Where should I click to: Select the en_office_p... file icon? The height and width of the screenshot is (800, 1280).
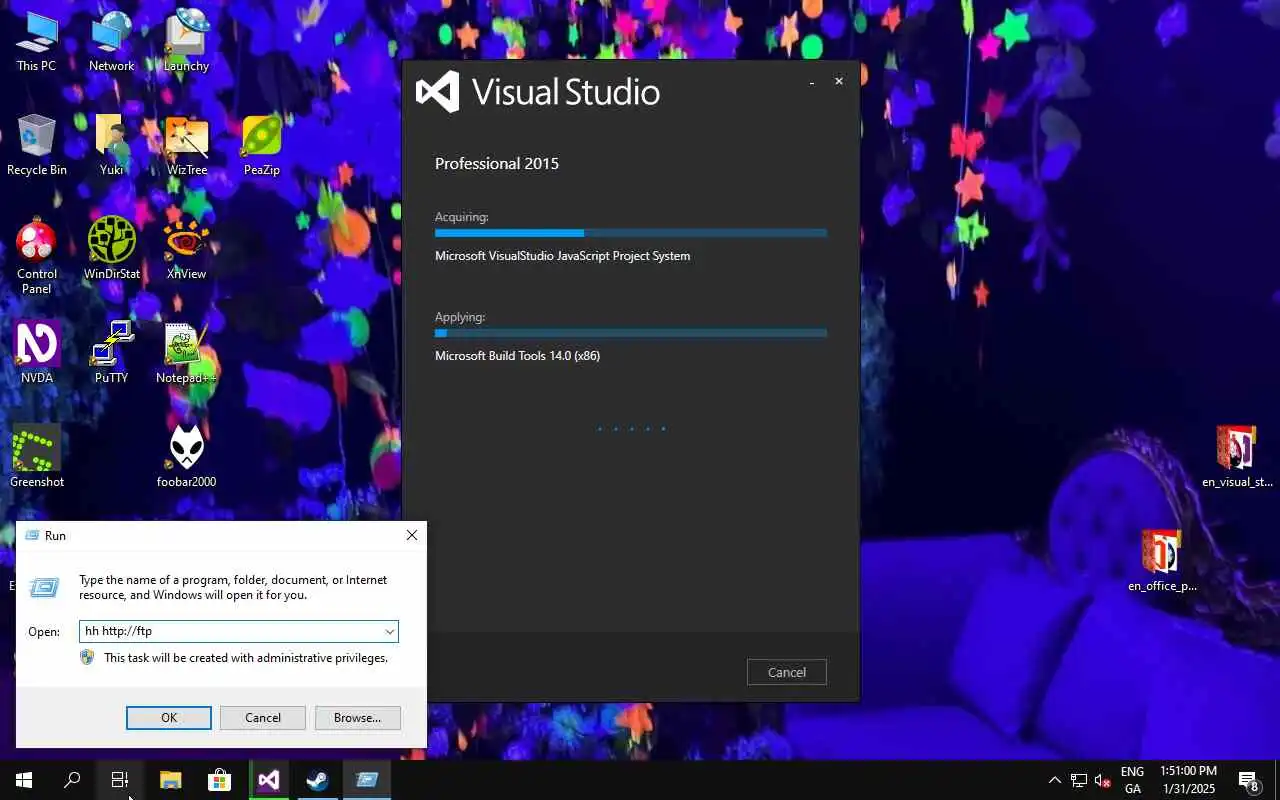[1162, 562]
